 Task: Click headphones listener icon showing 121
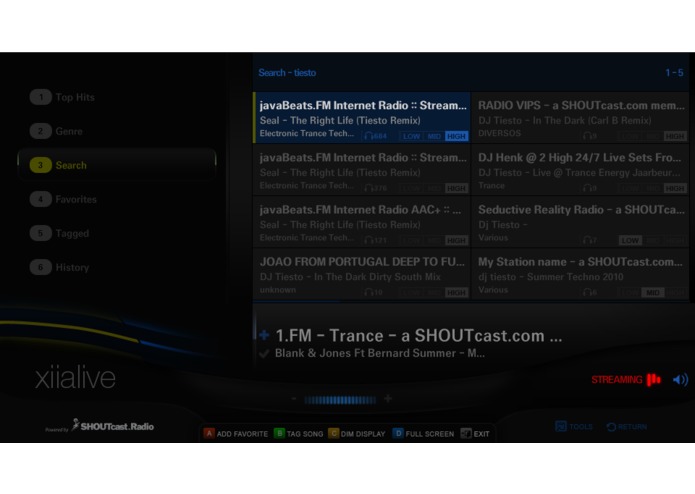click(368, 240)
